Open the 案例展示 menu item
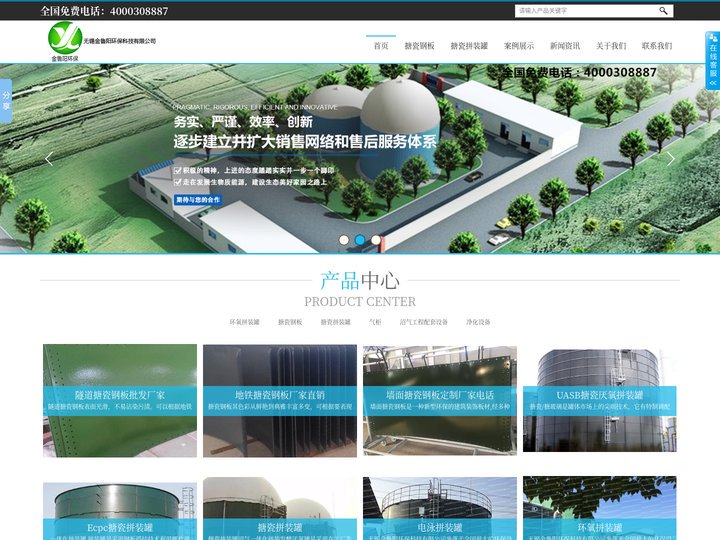This screenshot has height=540, width=720. pyautogui.click(x=519, y=45)
